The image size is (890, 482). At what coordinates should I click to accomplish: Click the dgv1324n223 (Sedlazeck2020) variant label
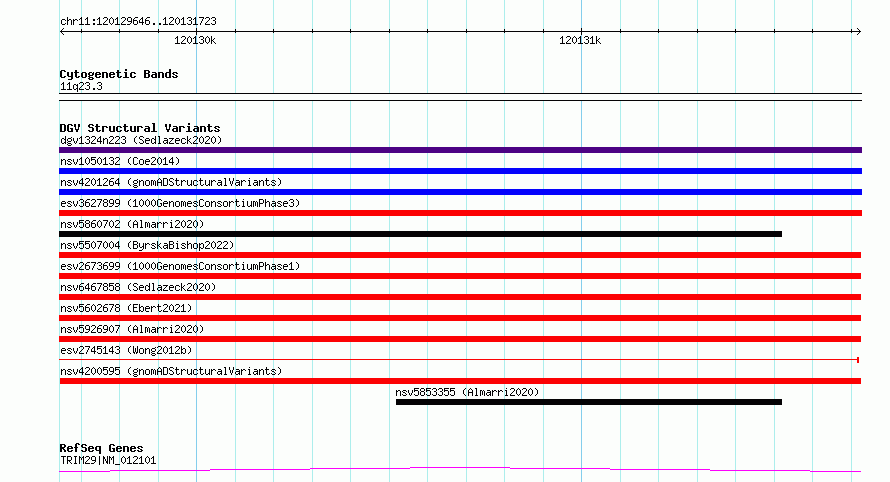click(x=141, y=140)
